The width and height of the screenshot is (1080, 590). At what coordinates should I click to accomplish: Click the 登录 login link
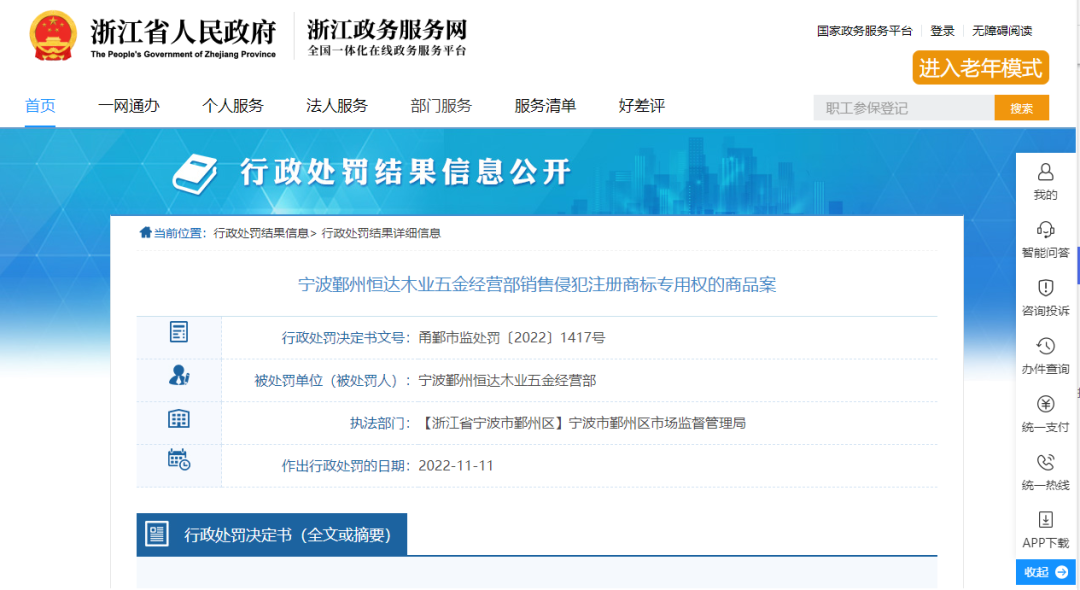click(x=942, y=31)
